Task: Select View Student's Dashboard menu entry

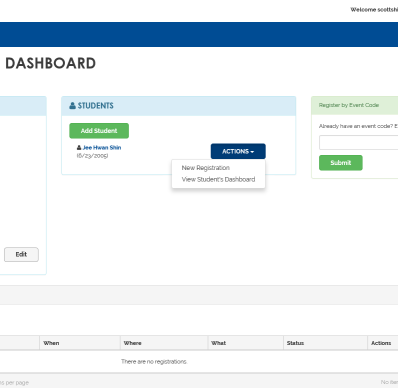Action: coord(218,179)
